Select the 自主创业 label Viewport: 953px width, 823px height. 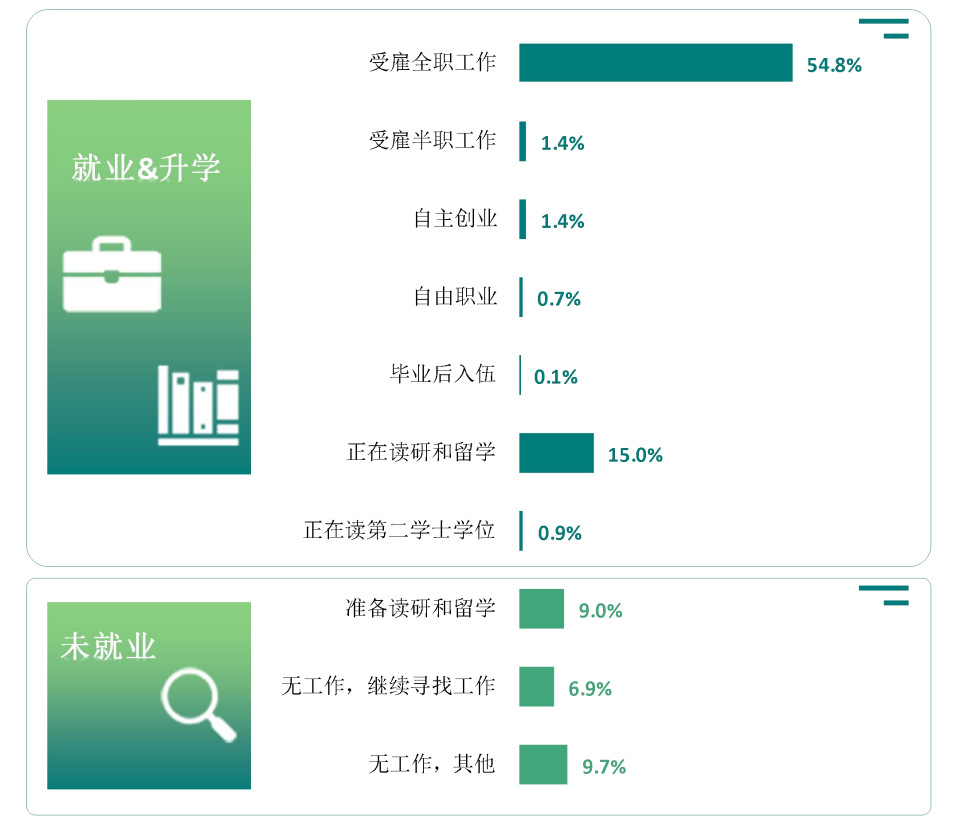(455, 218)
